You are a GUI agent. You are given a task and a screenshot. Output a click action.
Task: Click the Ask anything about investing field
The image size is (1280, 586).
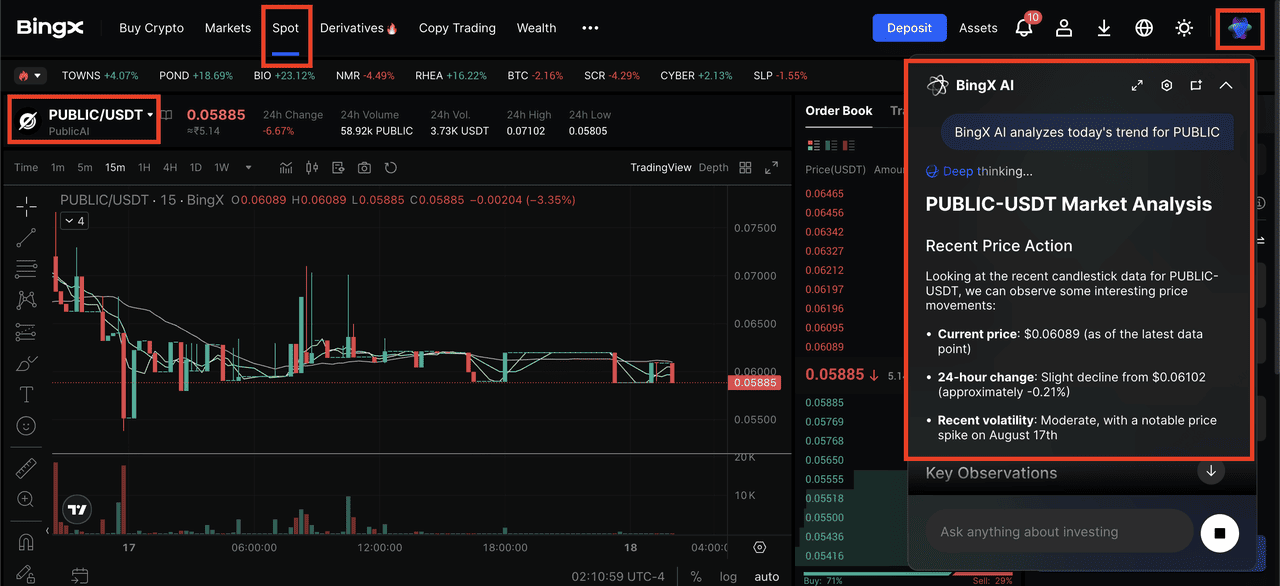[1058, 532]
